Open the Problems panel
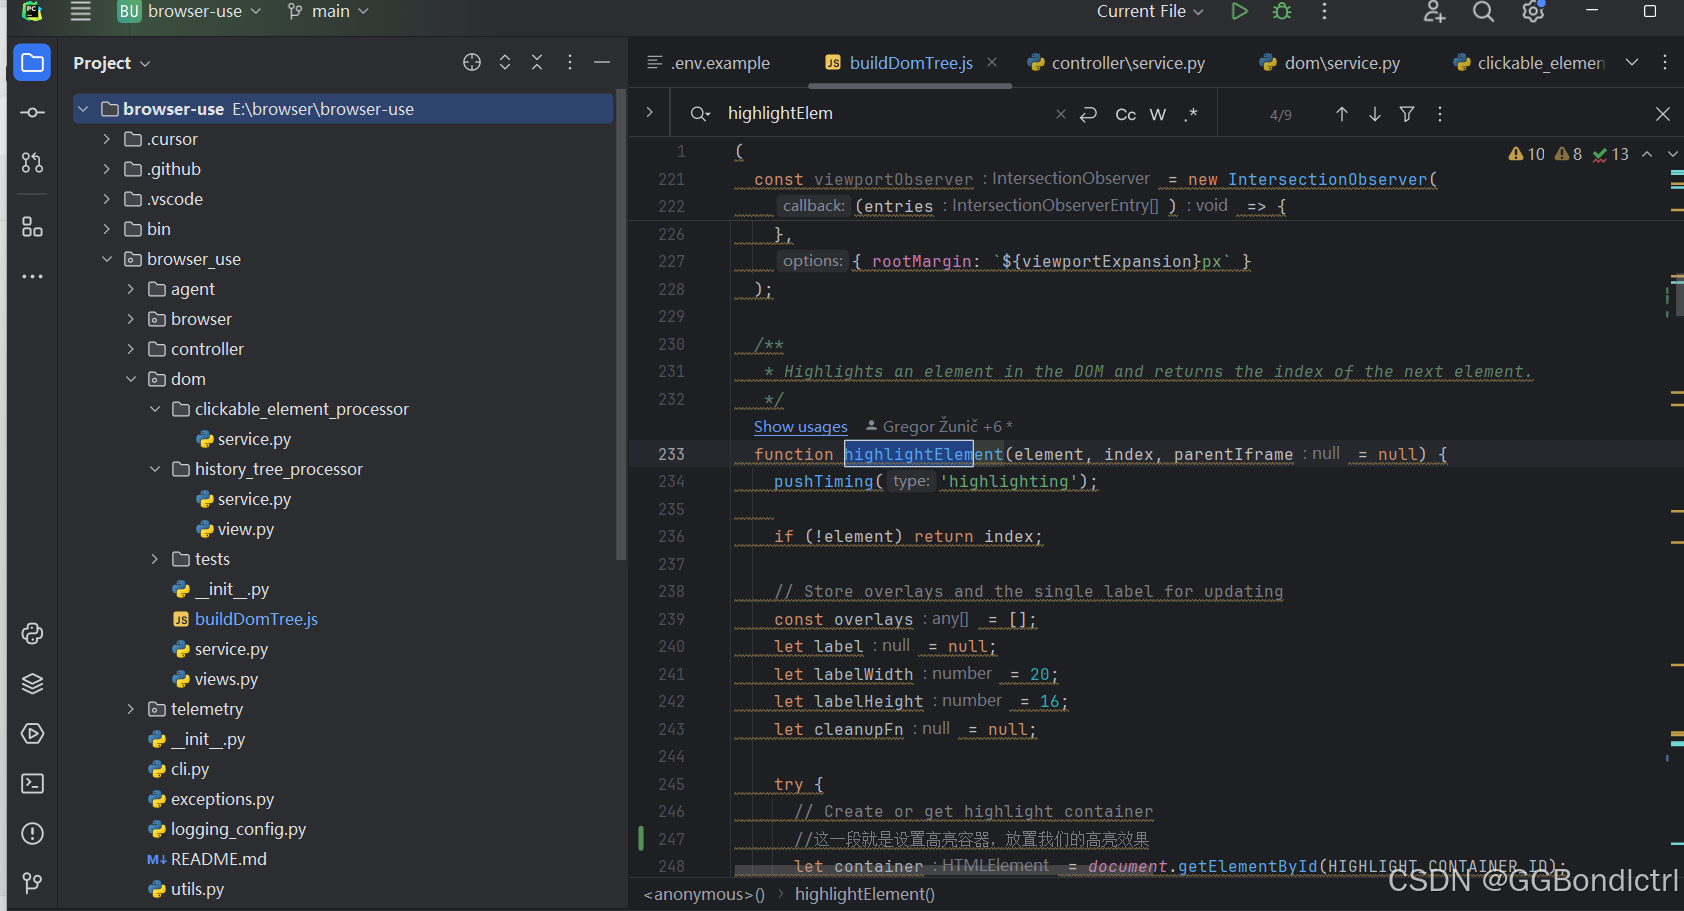The width and height of the screenshot is (1684, 911). [x=32, y=833]
